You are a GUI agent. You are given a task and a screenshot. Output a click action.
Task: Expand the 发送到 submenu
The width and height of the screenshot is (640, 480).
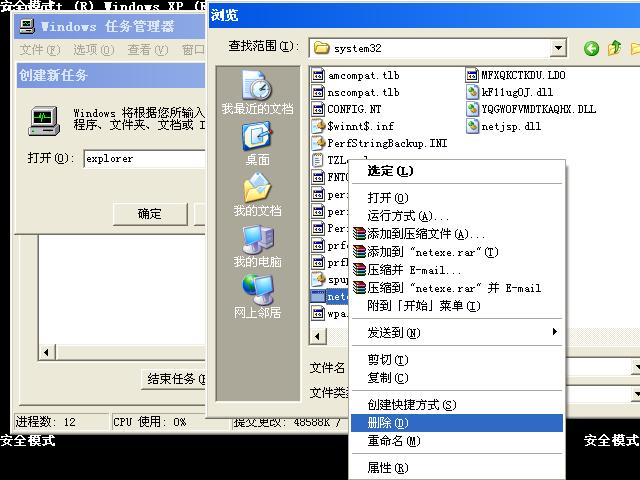pos(456,333)
